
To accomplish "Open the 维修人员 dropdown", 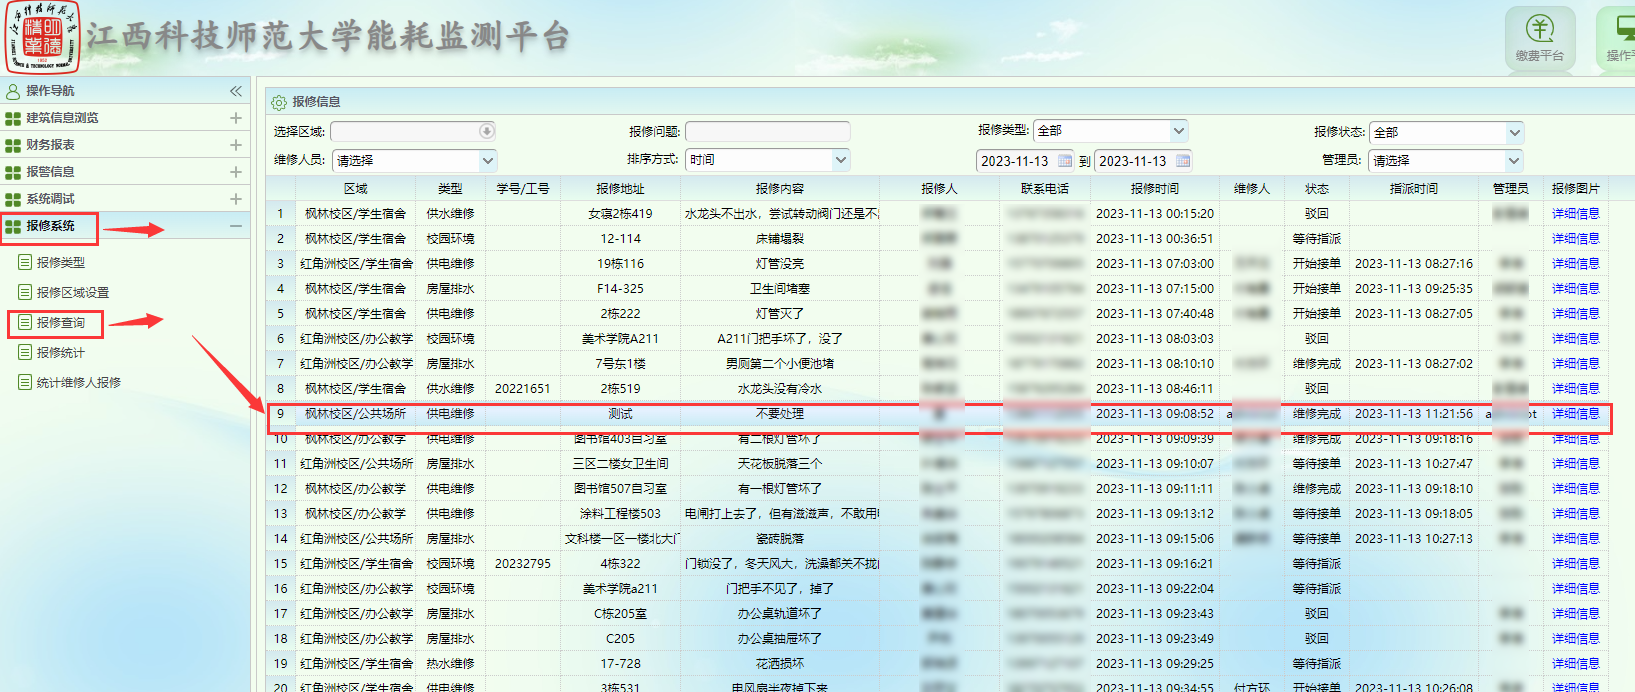I will [487, 160].
